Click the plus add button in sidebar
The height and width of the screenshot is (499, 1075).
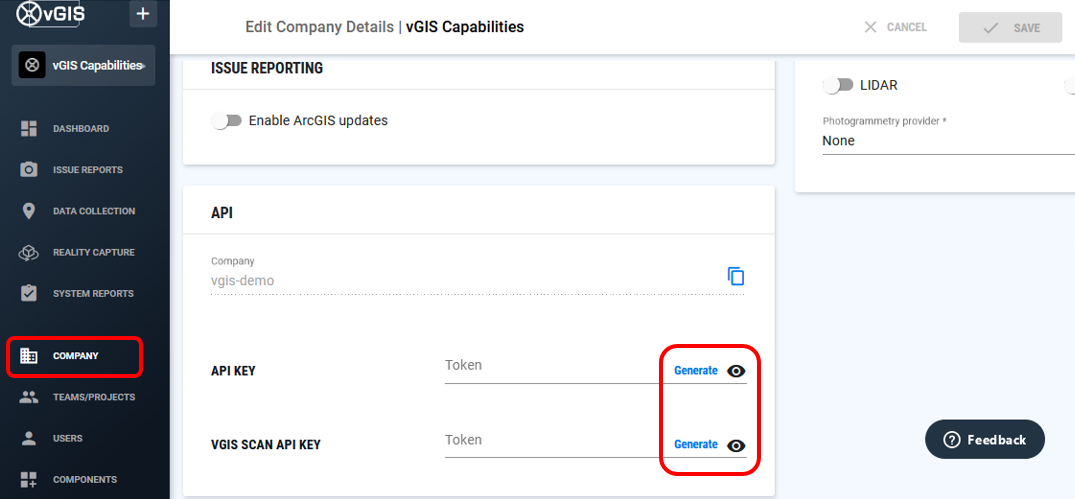[143, 14]
